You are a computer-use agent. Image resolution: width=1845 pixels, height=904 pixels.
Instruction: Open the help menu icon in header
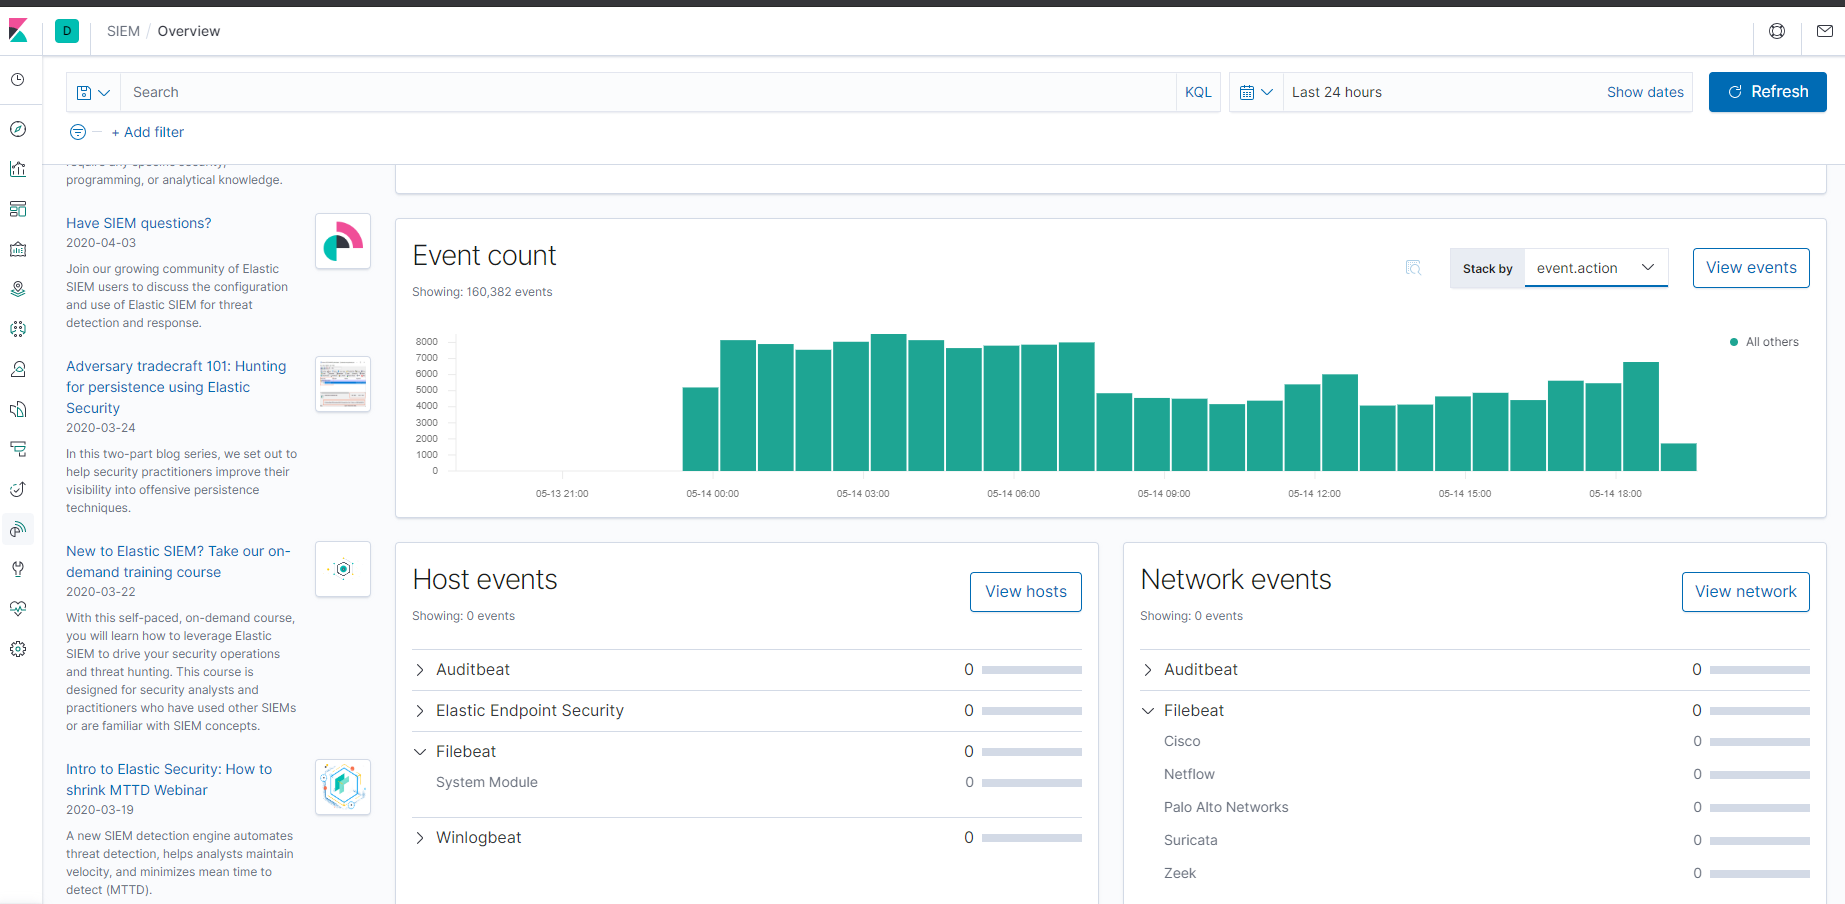(x=1777, y=31)
